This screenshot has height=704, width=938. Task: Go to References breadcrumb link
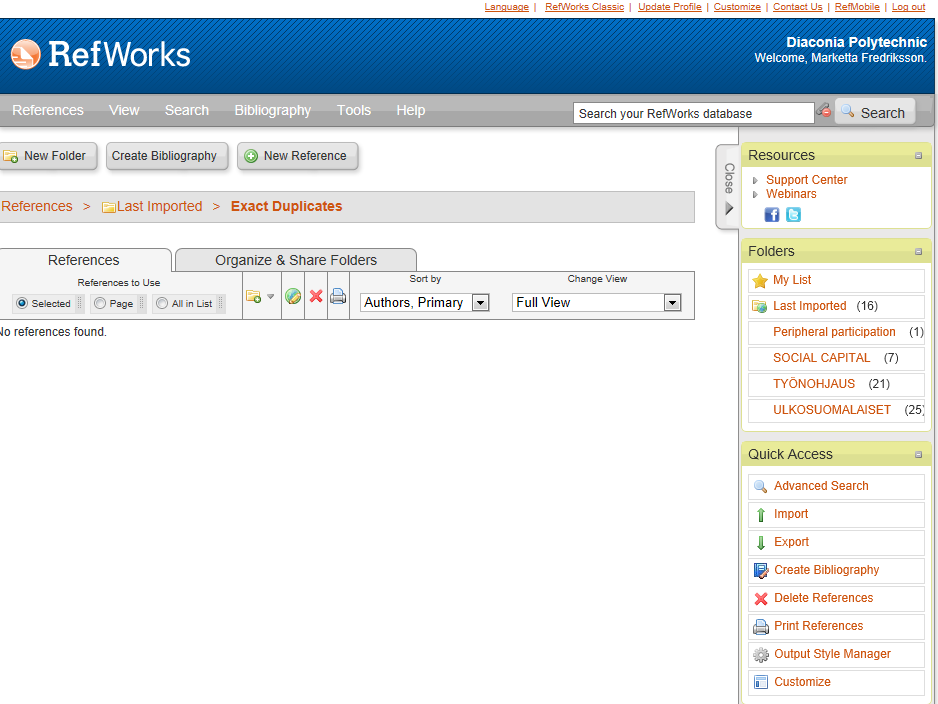click(x=36, y=206)
